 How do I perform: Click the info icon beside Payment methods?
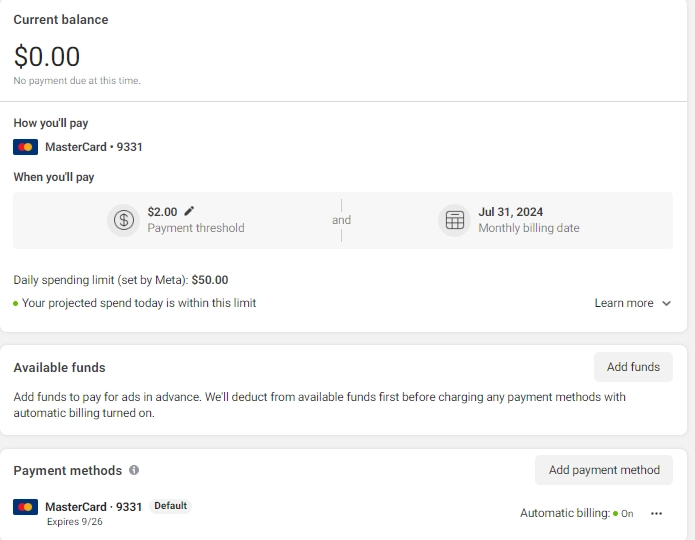[134, 470]
